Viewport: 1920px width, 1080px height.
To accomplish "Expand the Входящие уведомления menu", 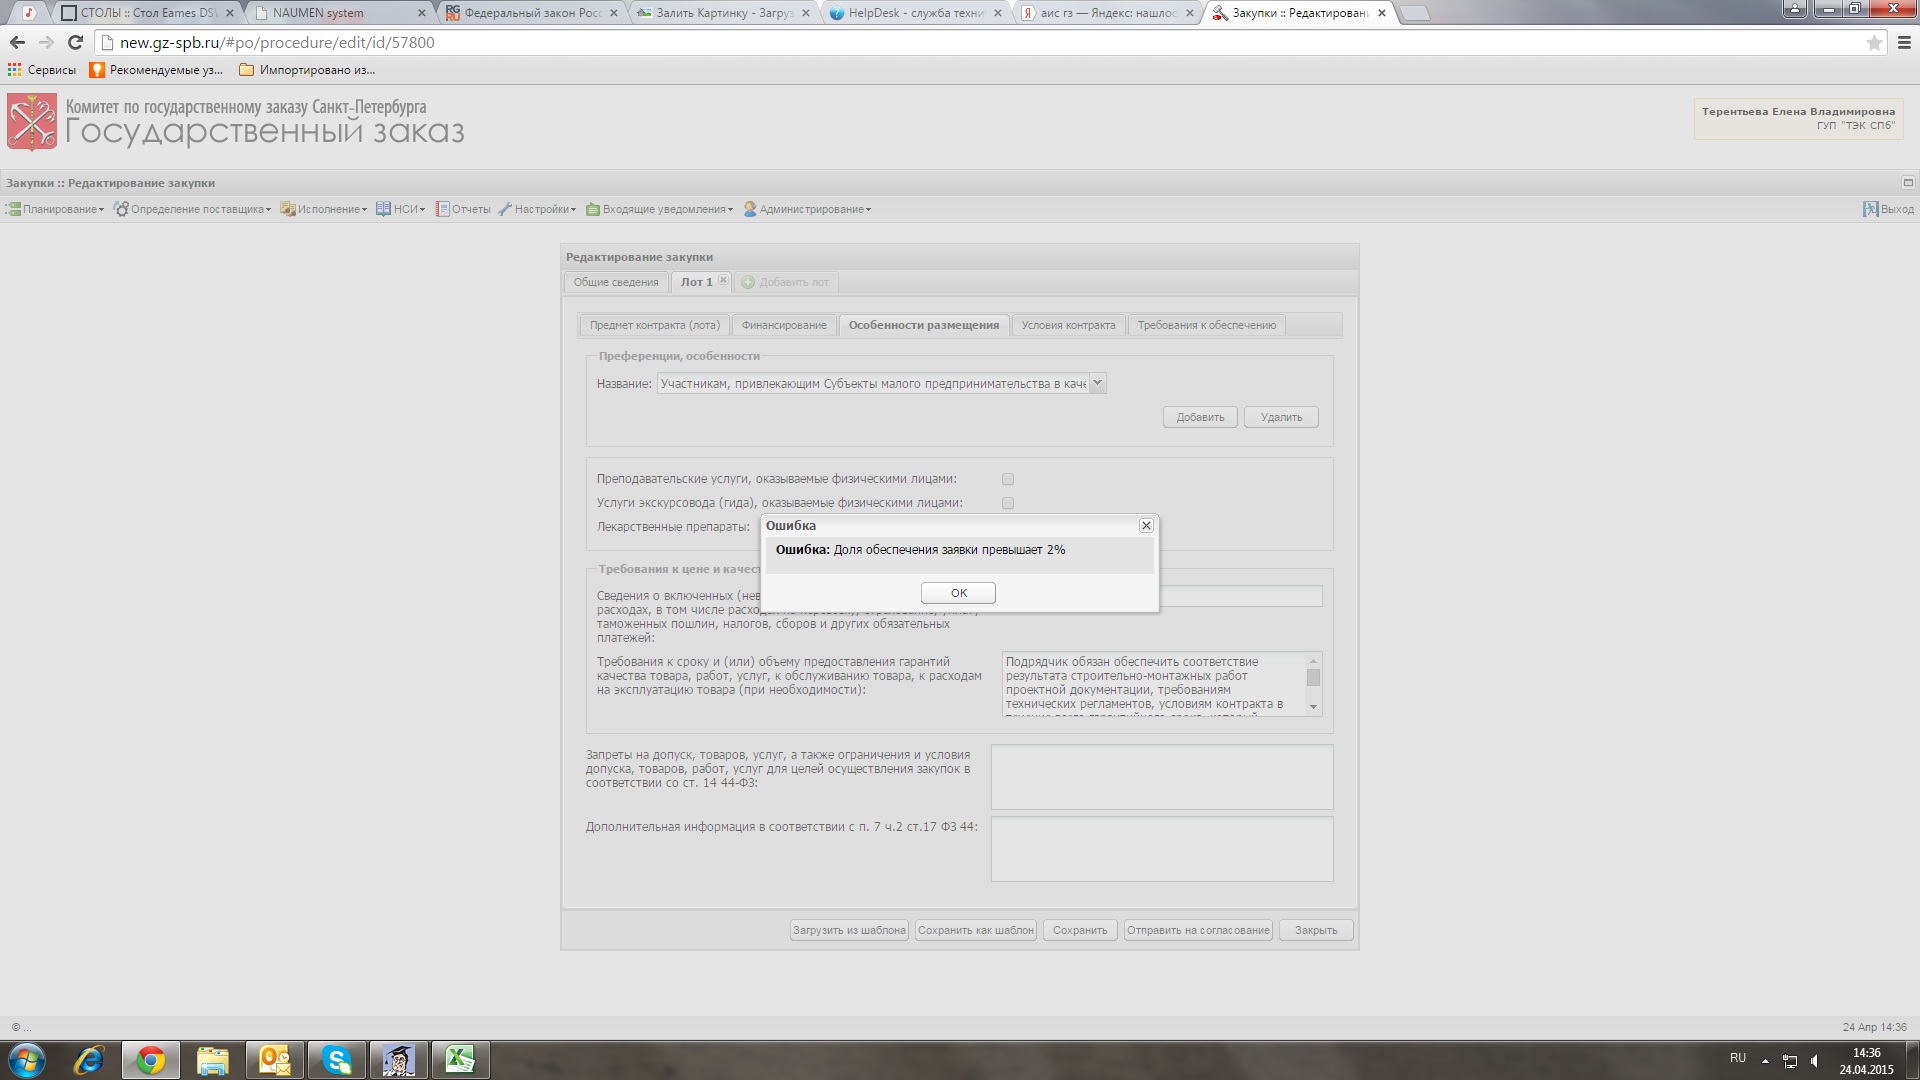I will click(x=665, y=209).
